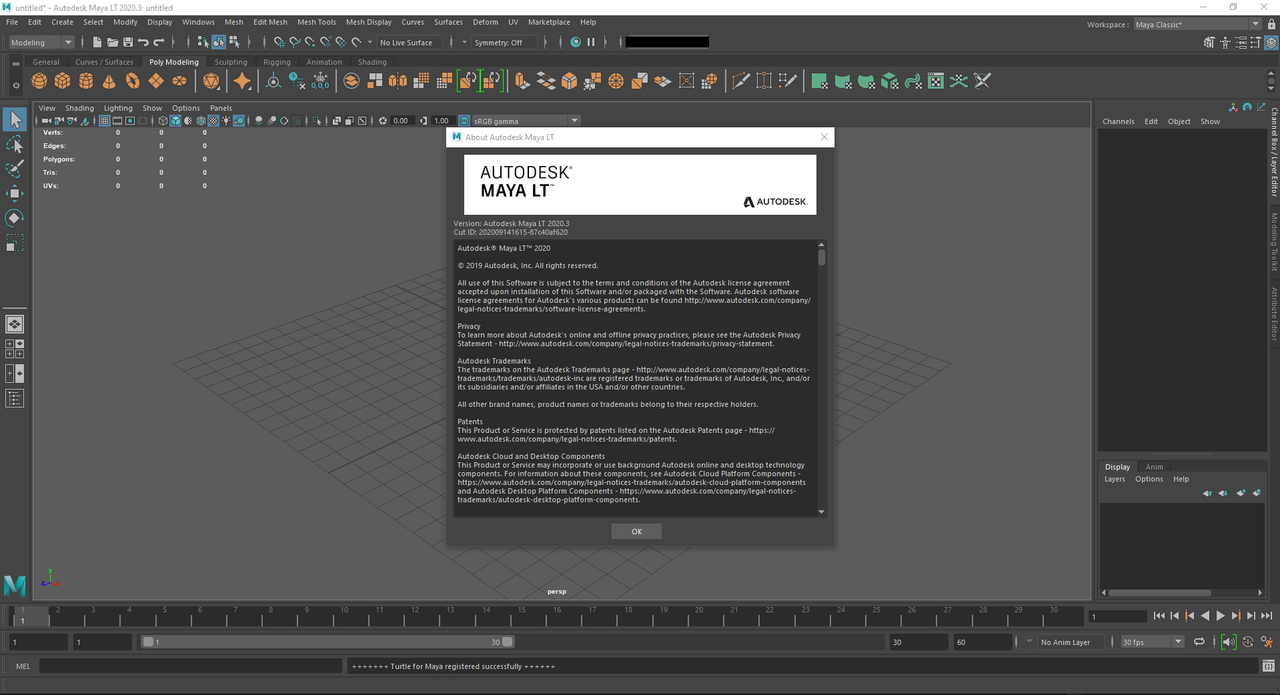The height and width of the screenshot is (695, 1280).
Task: Toggle snap to grids
Action: [279, 42]
